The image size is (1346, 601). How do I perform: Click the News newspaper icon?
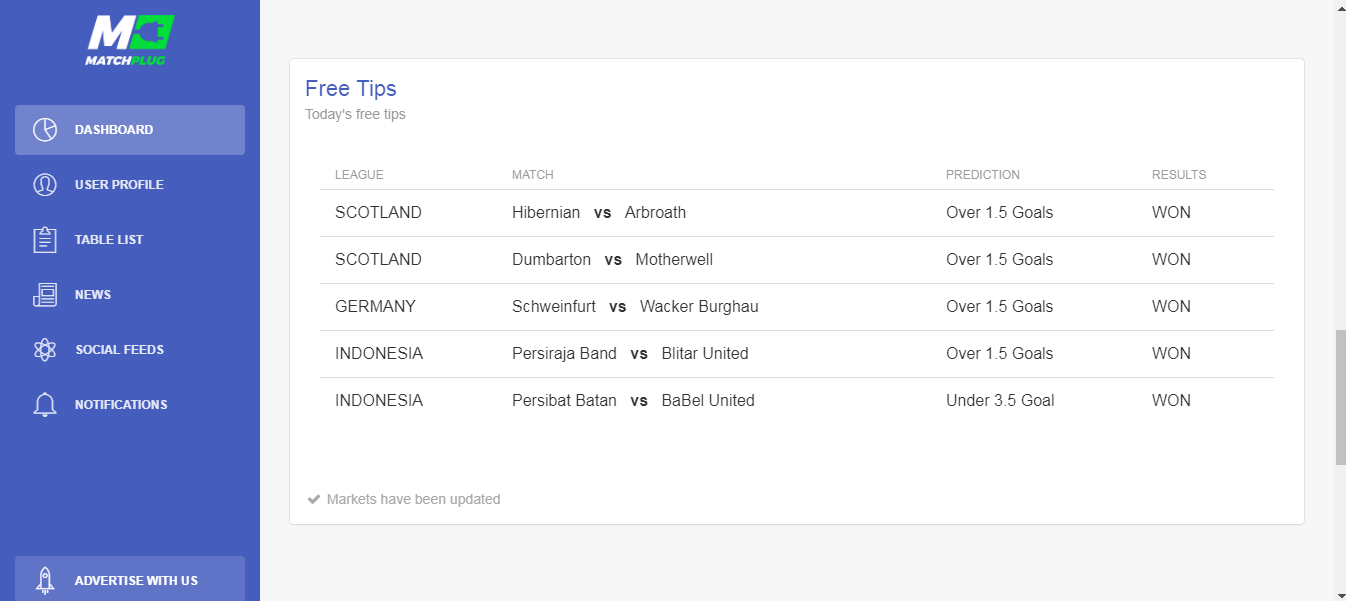[x=44, y=295]
